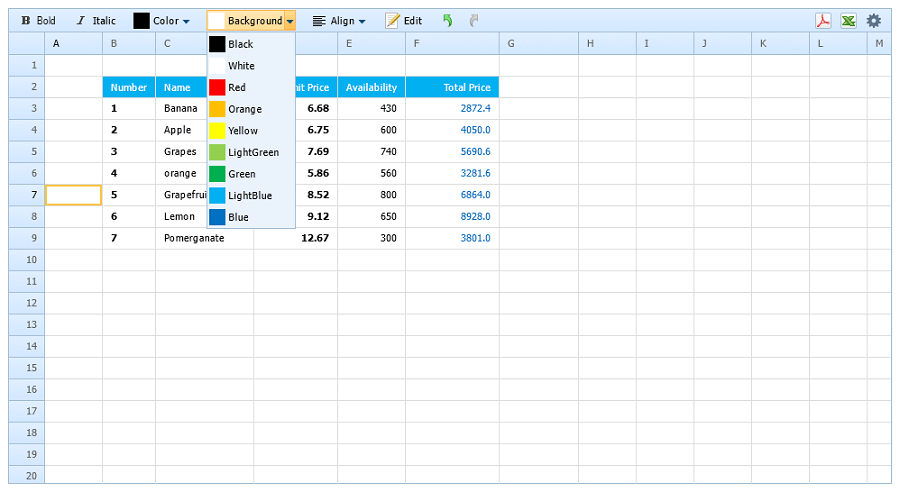The image size is (900, 492).
Task: Select the total price cell 3801.0
Action: 452,238
